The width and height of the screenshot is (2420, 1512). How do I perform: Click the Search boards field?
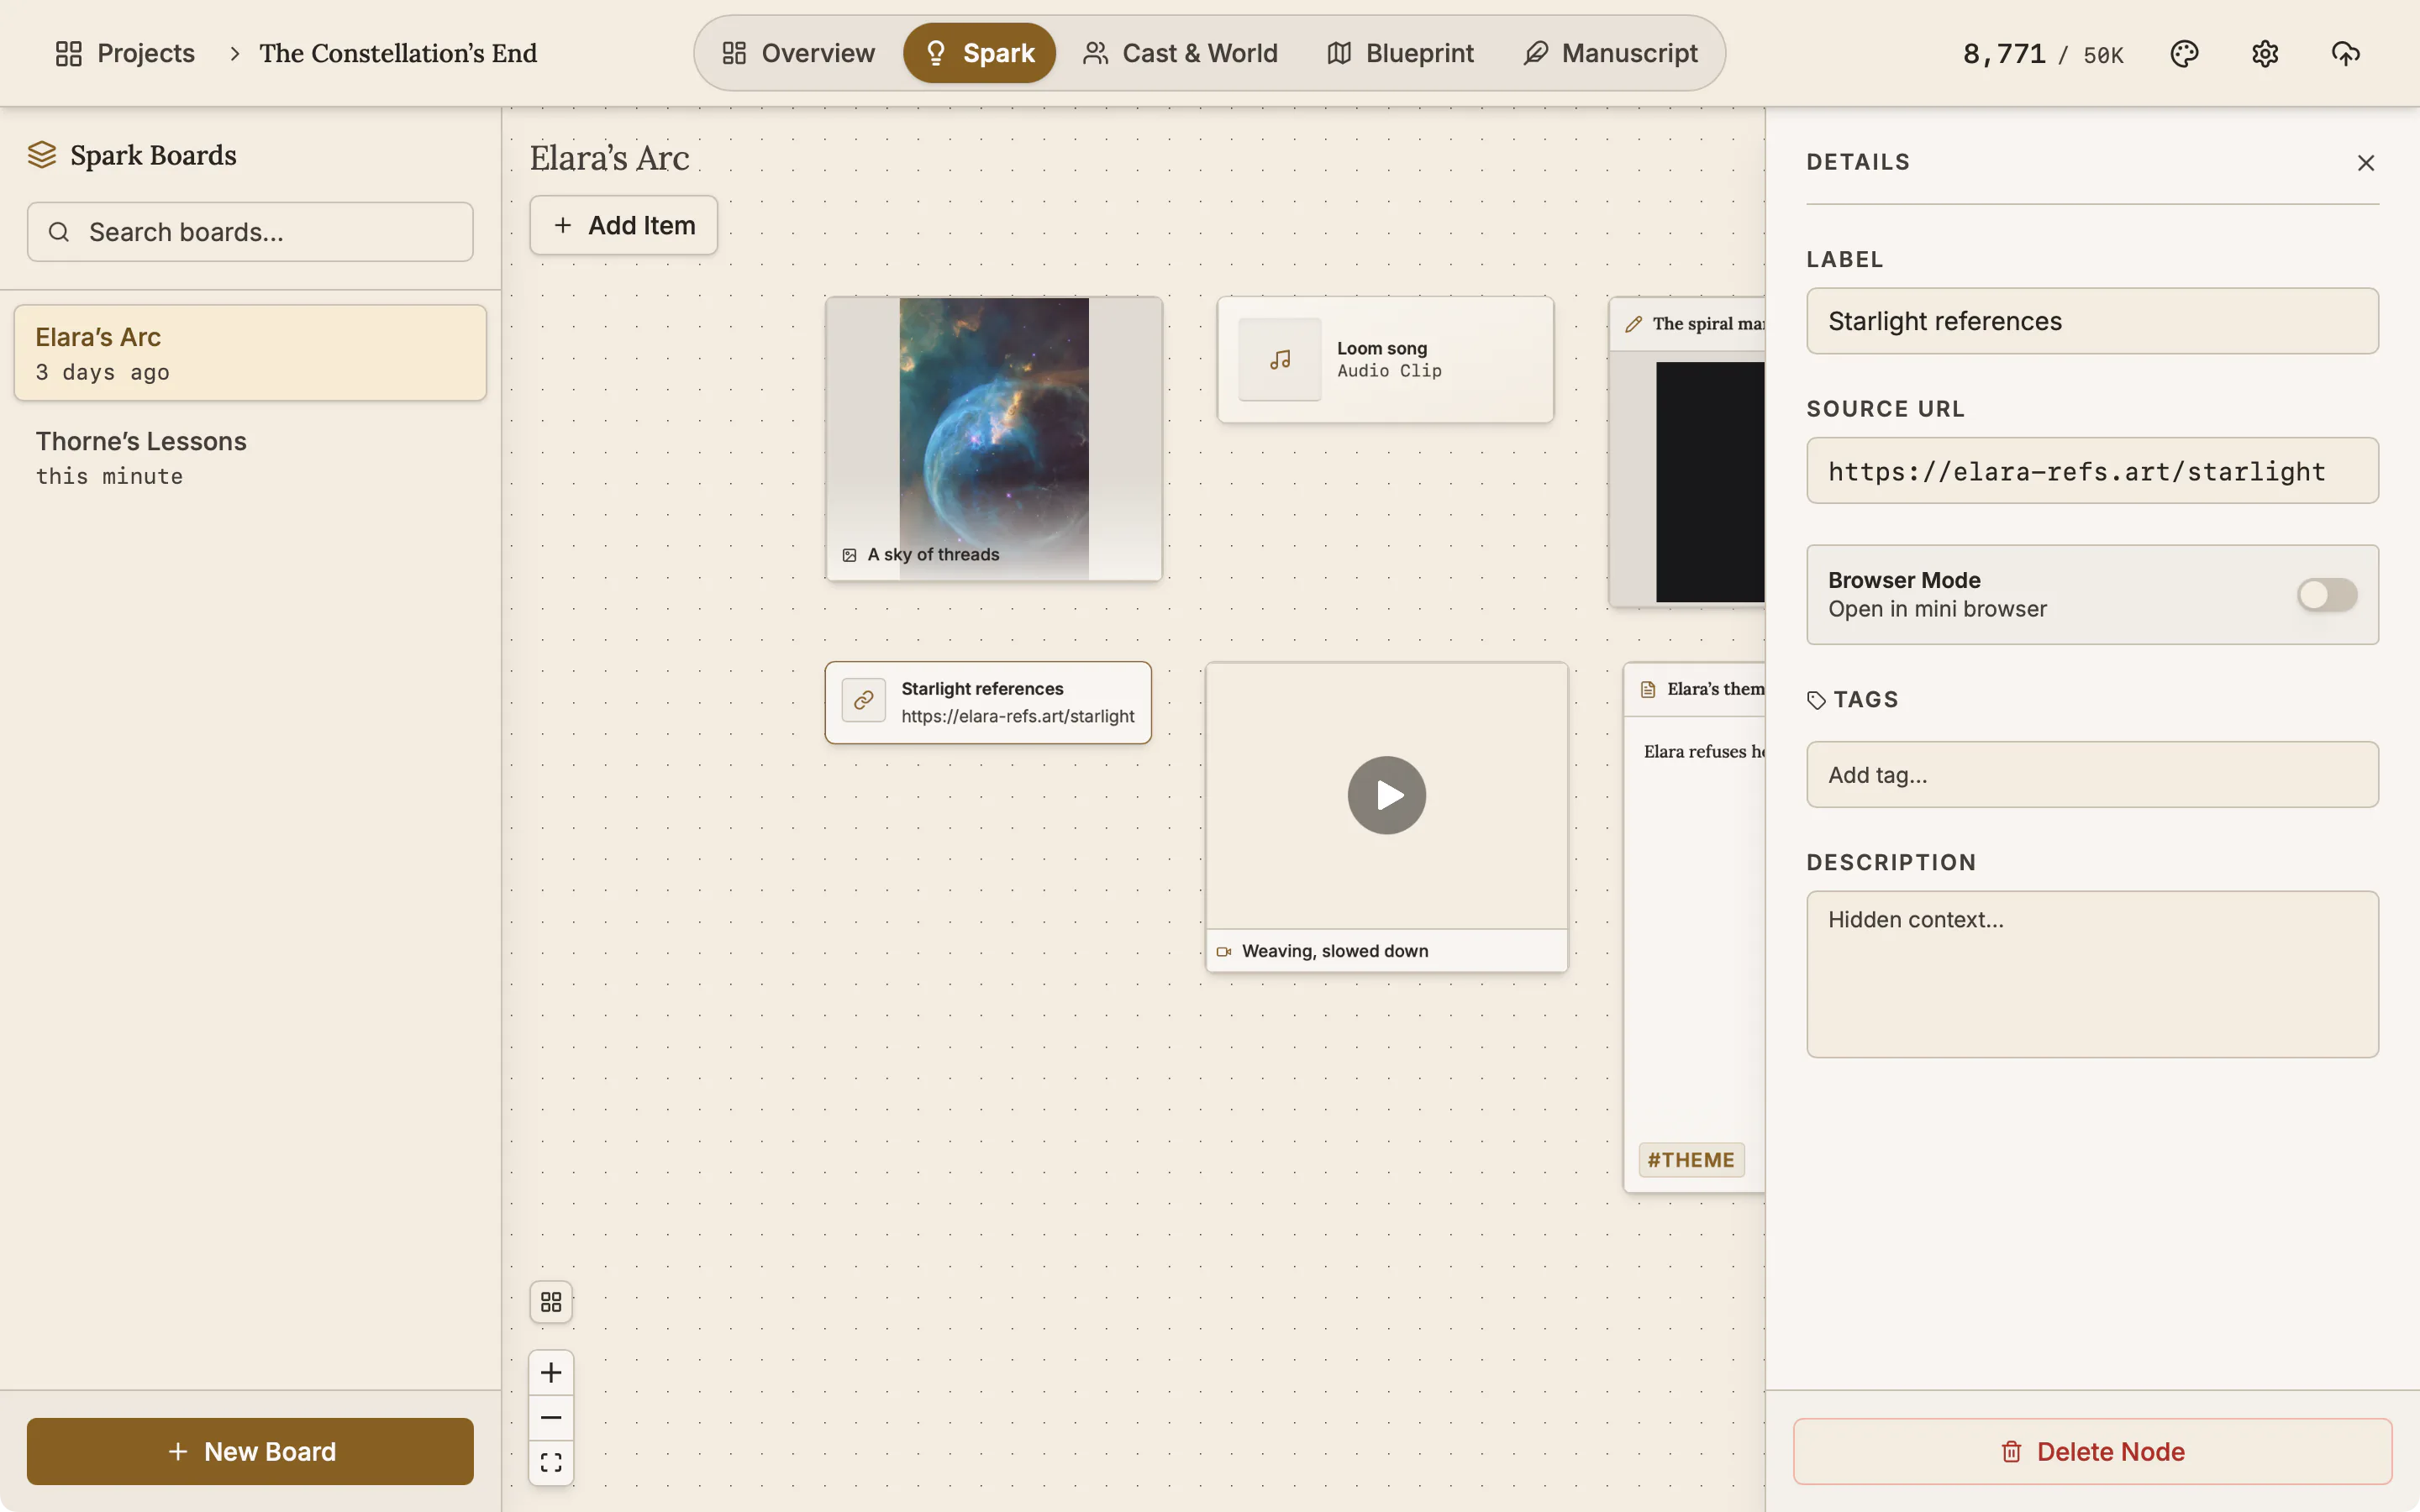250,232
